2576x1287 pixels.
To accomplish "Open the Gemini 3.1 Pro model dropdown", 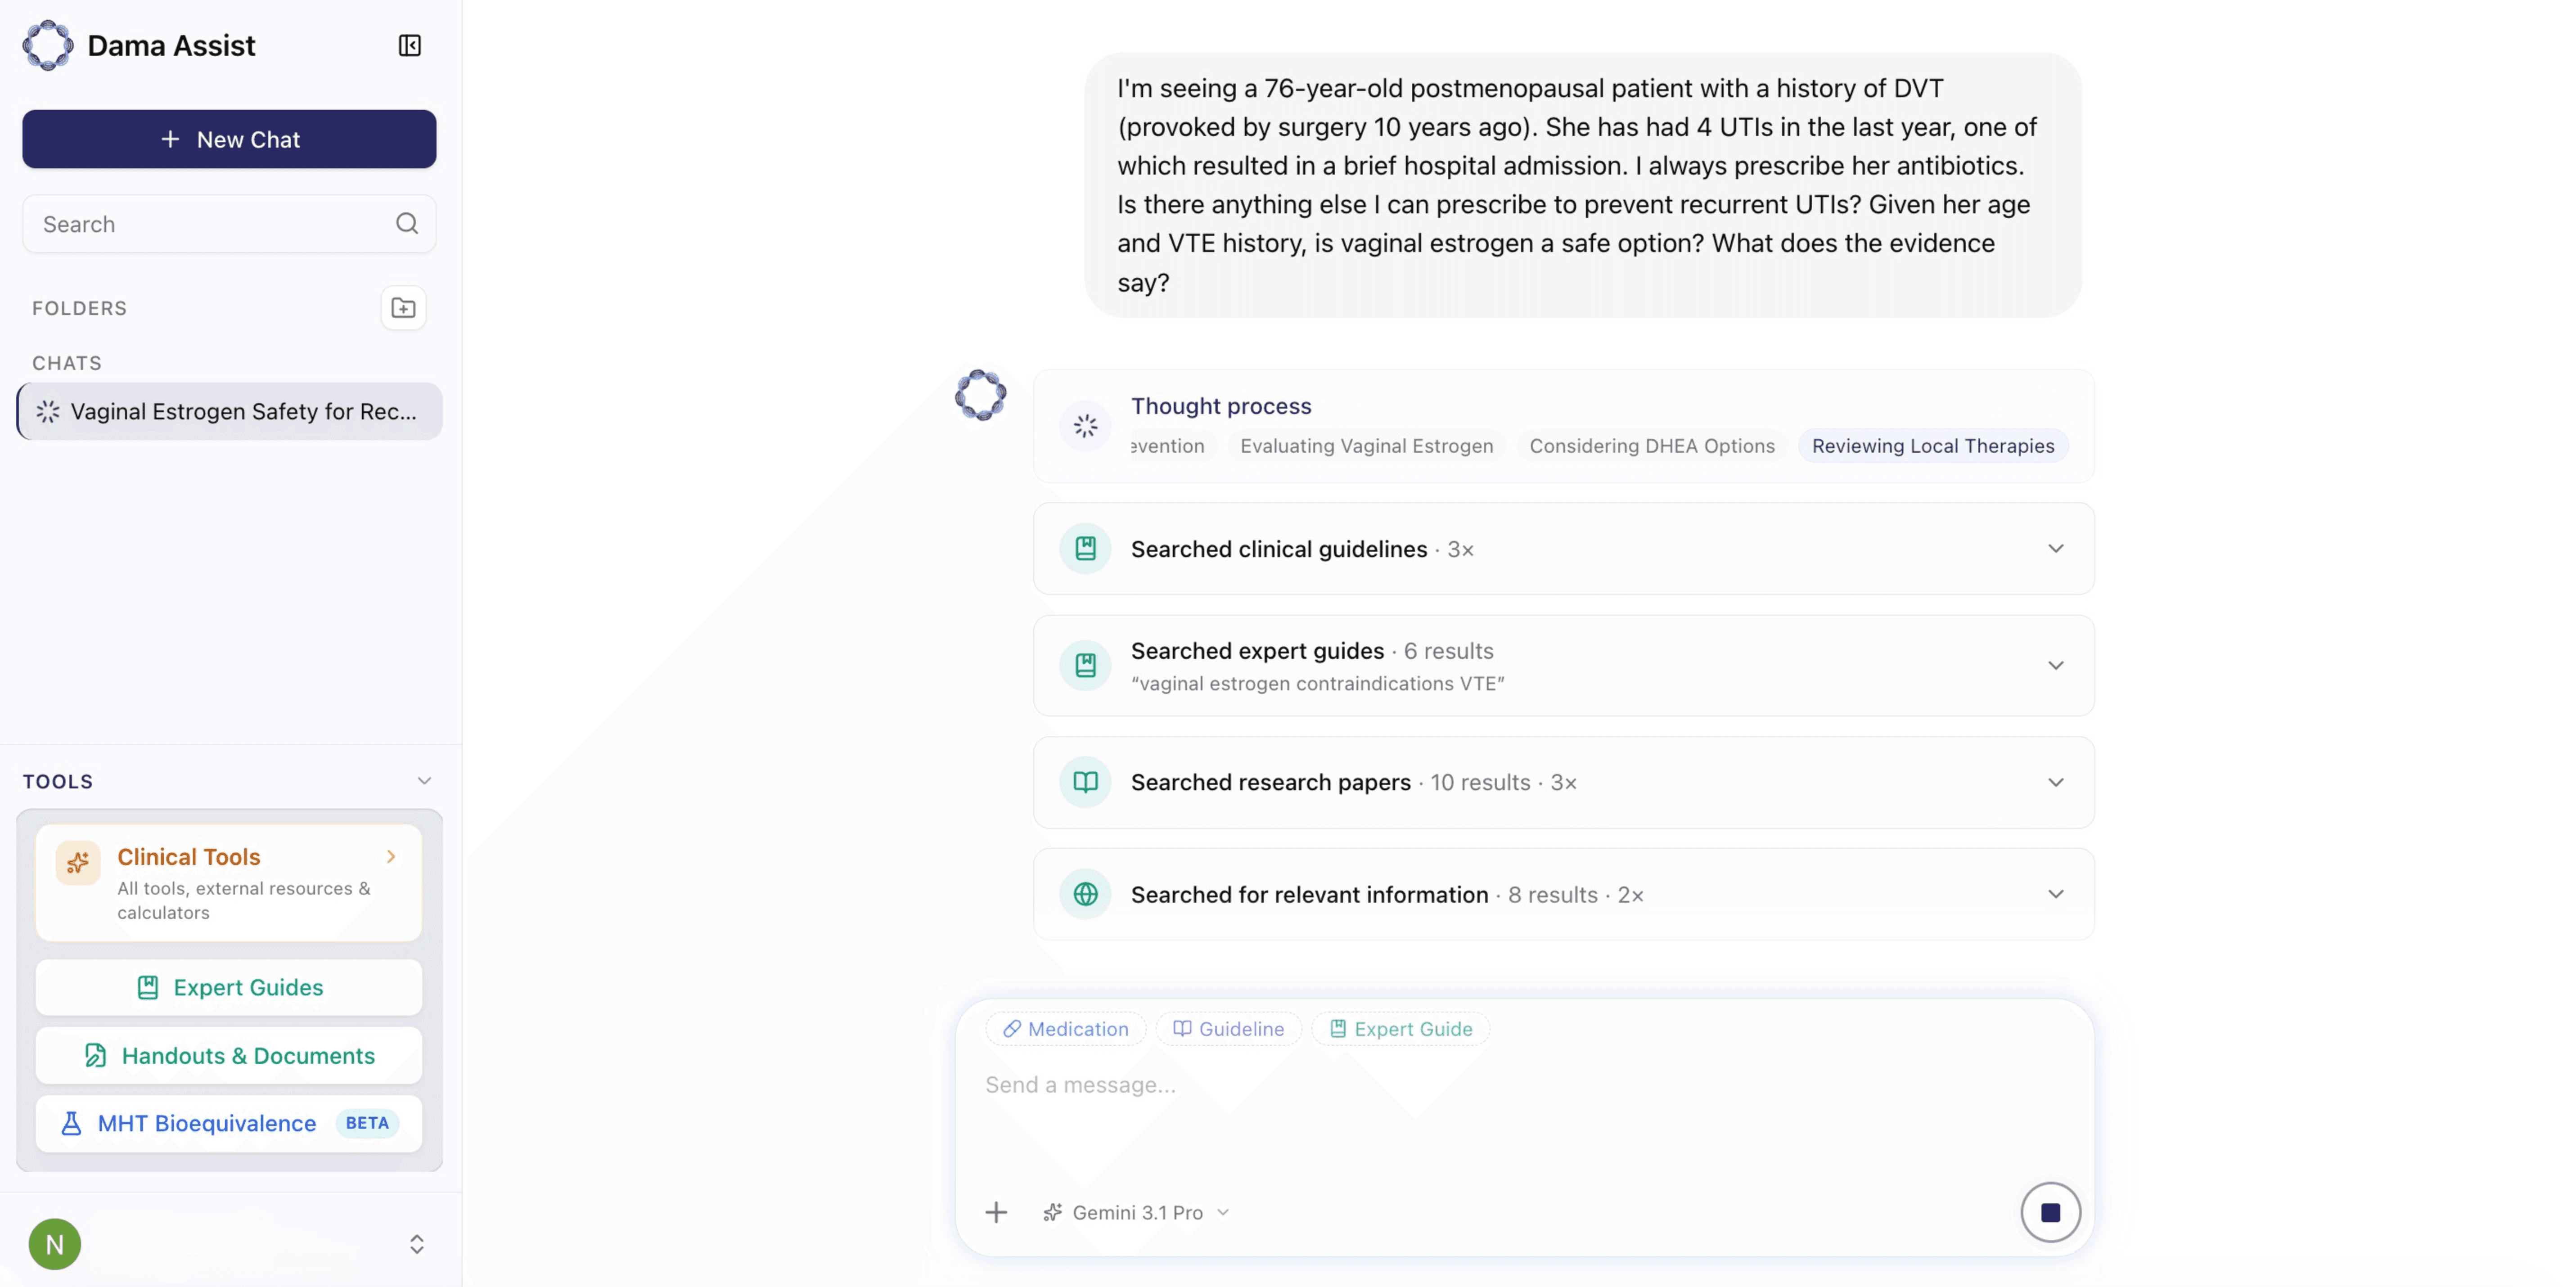I will (x=1136, y=1213).
